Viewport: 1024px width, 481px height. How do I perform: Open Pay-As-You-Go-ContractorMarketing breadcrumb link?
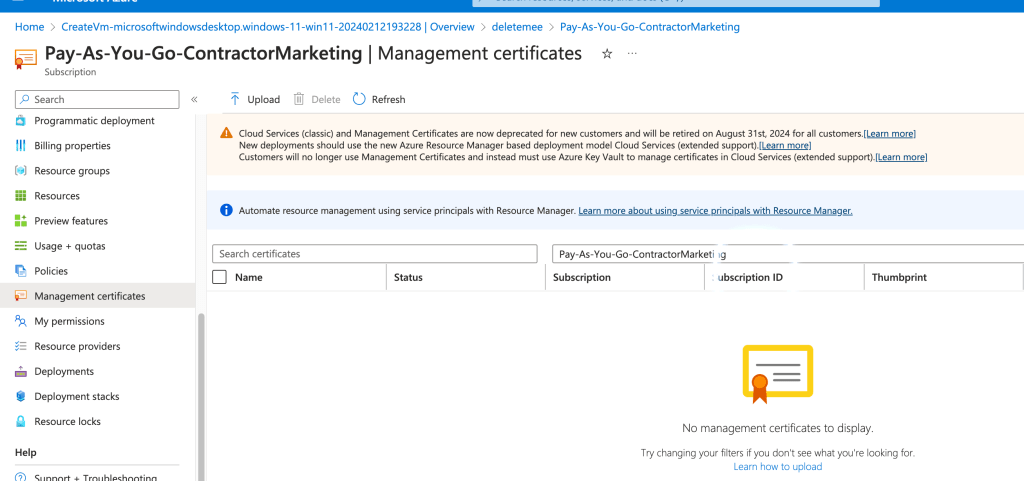(x=650, y=27)
